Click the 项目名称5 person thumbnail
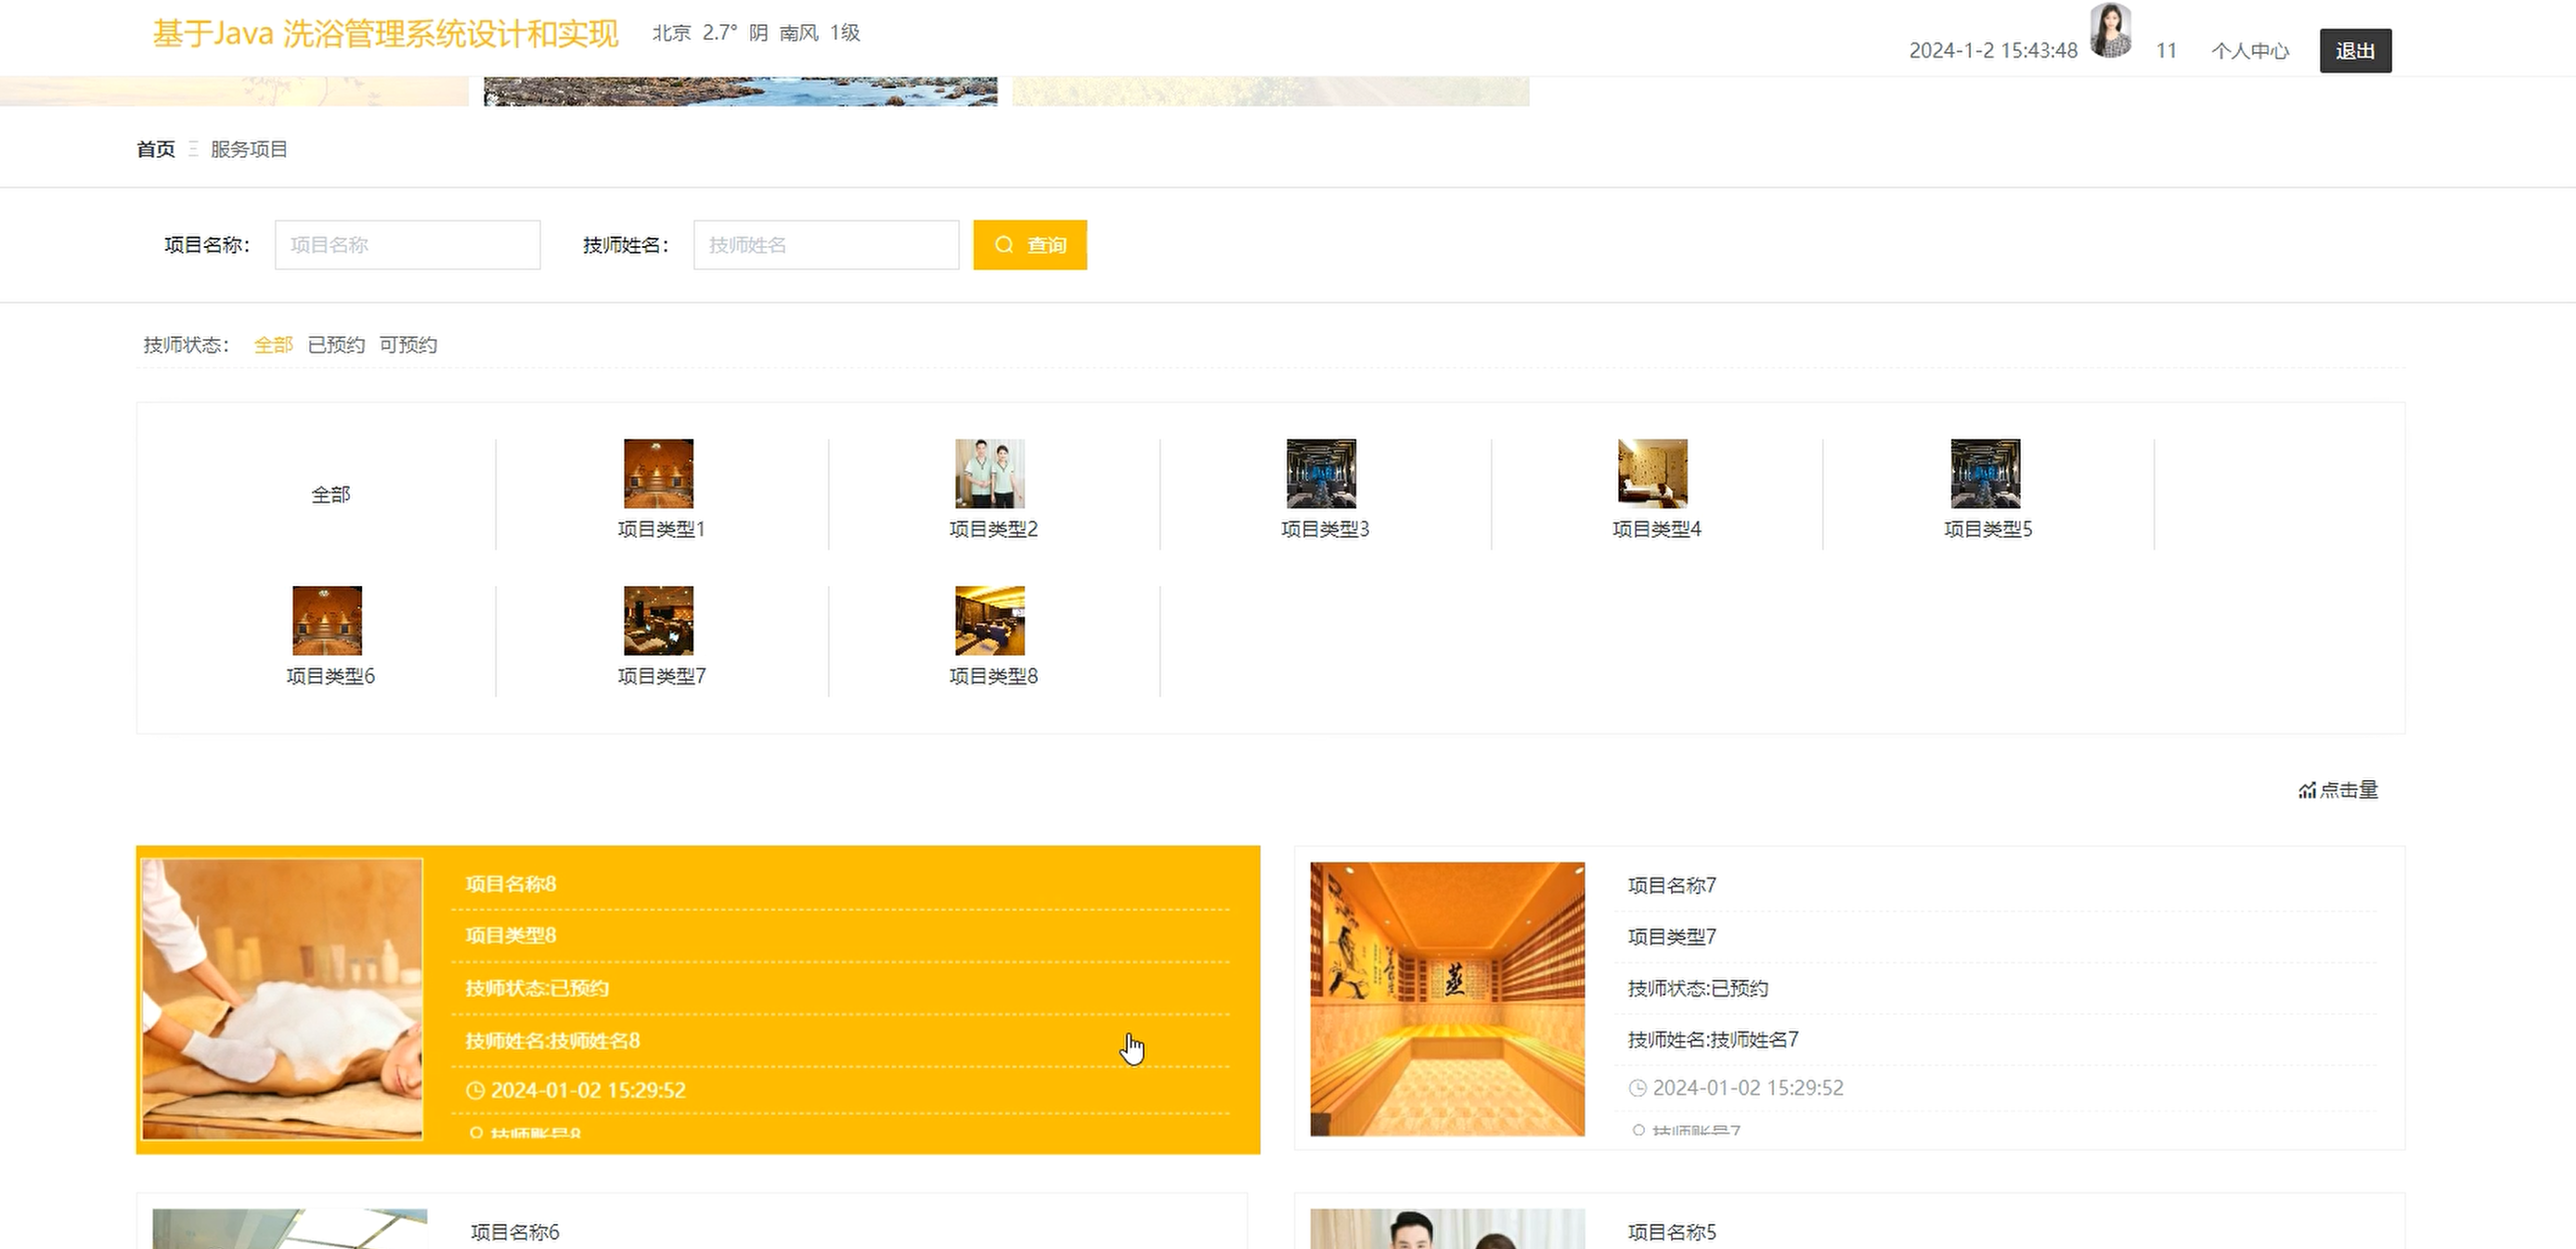Viewport: 2576px width, 1249px height. click(x=1447, y=1229)
